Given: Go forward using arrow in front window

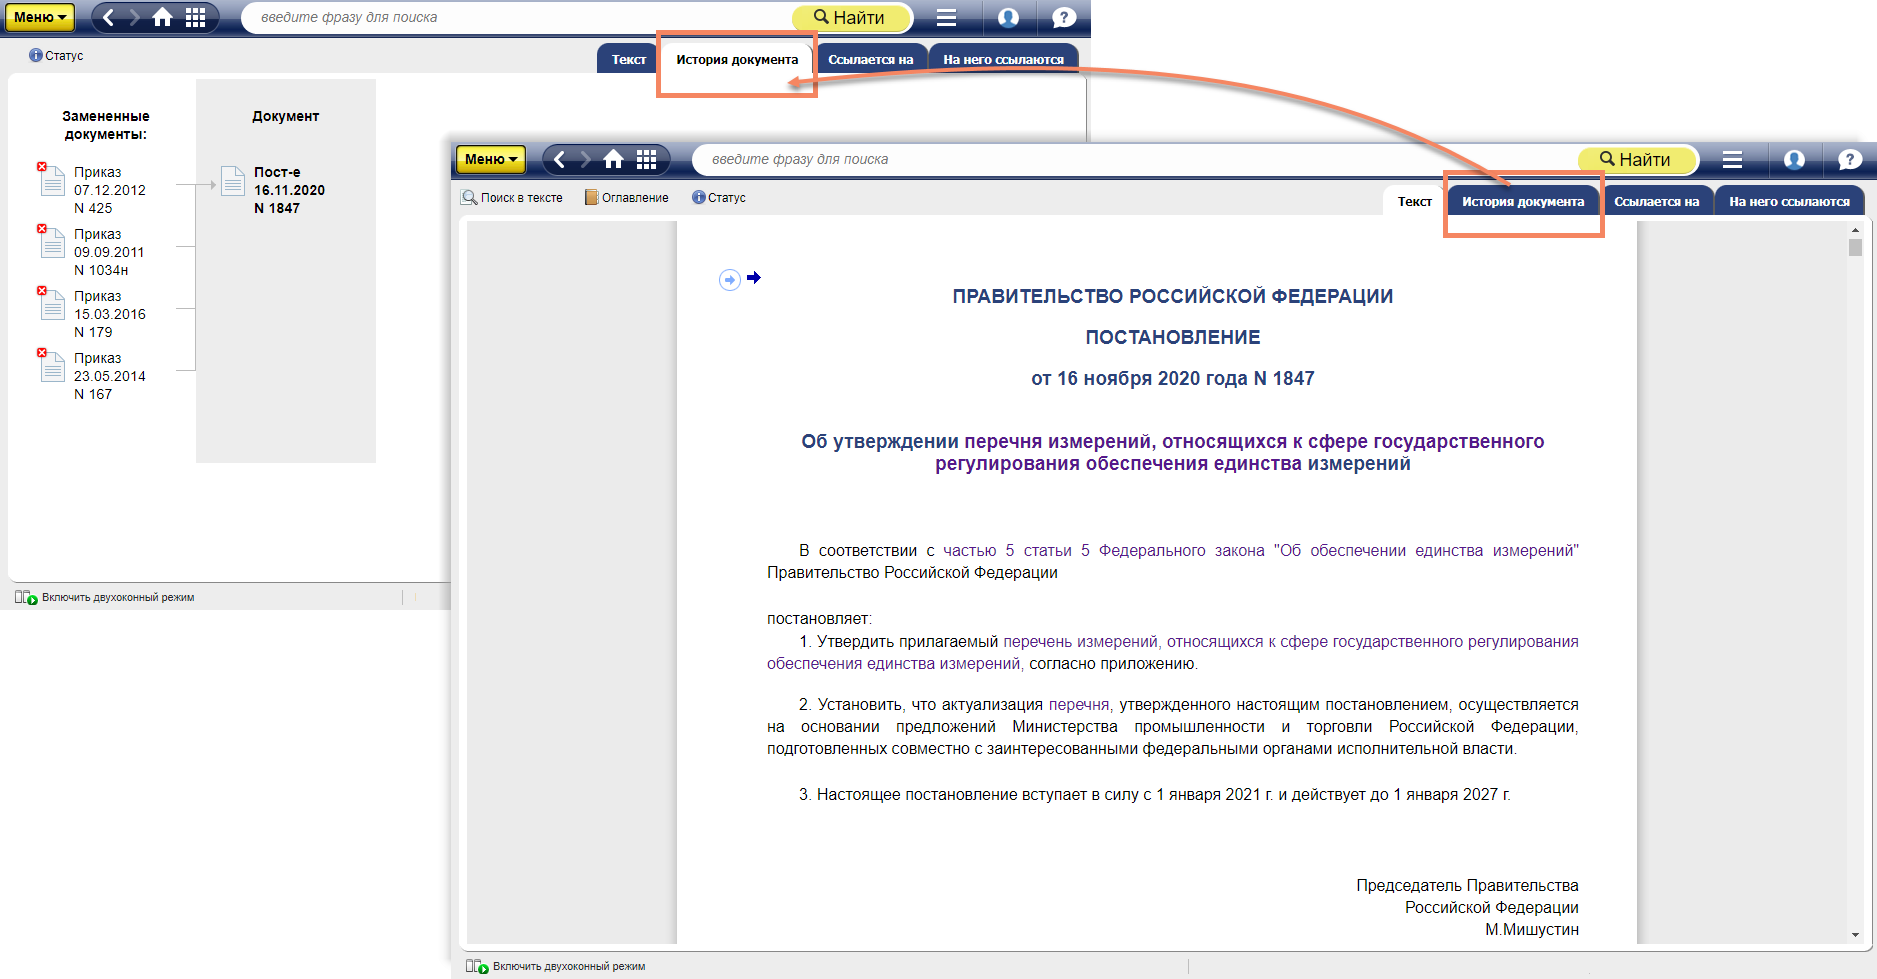Looking at the screenshot, I should click(x=586, y=159).
